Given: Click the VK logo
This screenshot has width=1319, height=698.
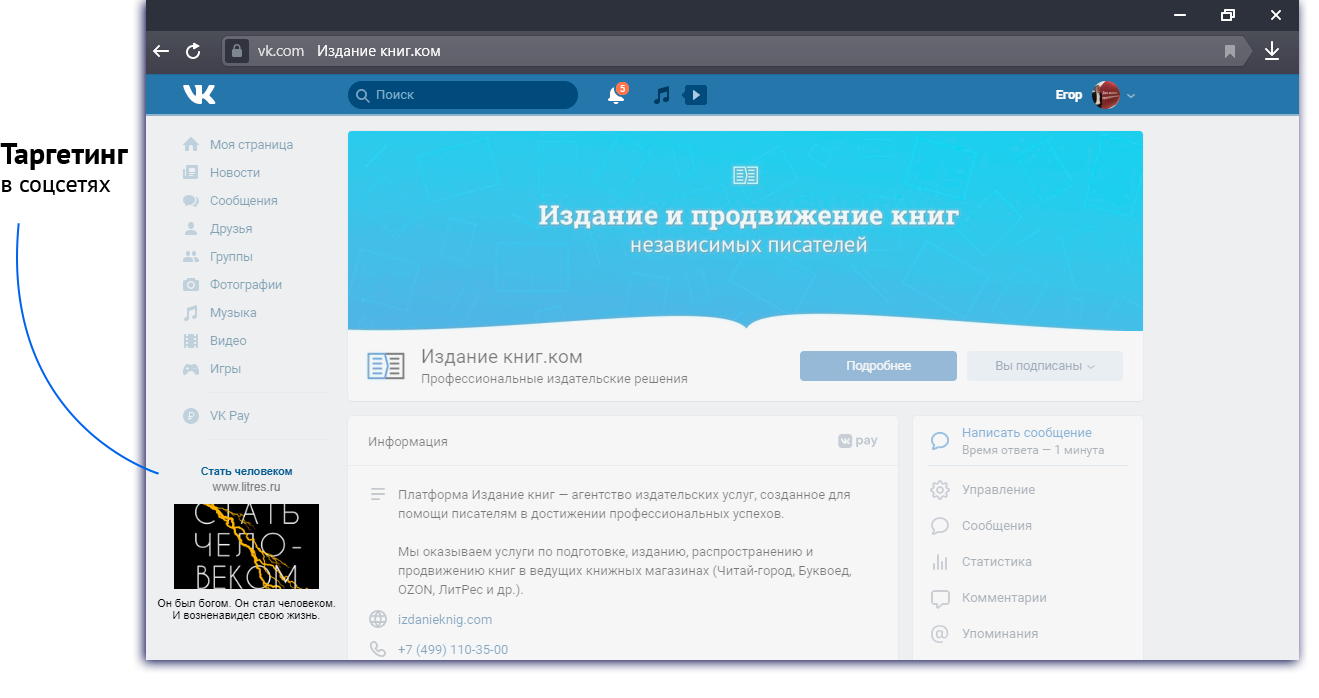Looking at the screenshot, I should coord(199,95).
